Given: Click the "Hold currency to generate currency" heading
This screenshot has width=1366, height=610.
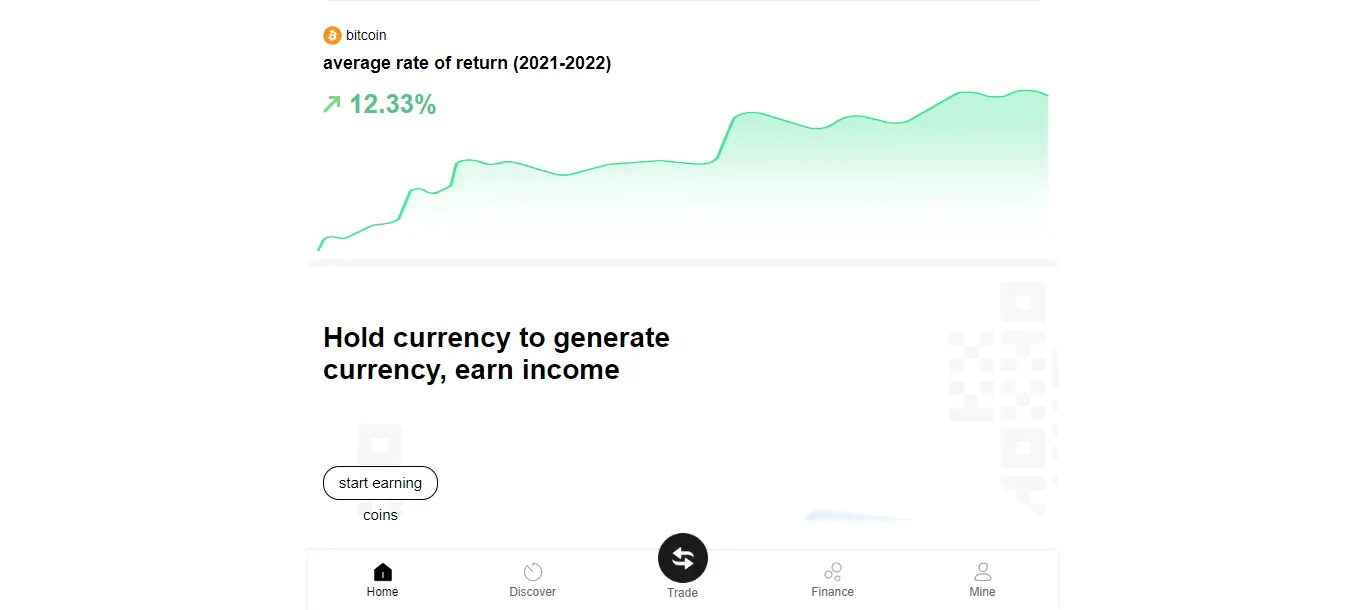Looking at the screenshot, I should pos(496,353).
